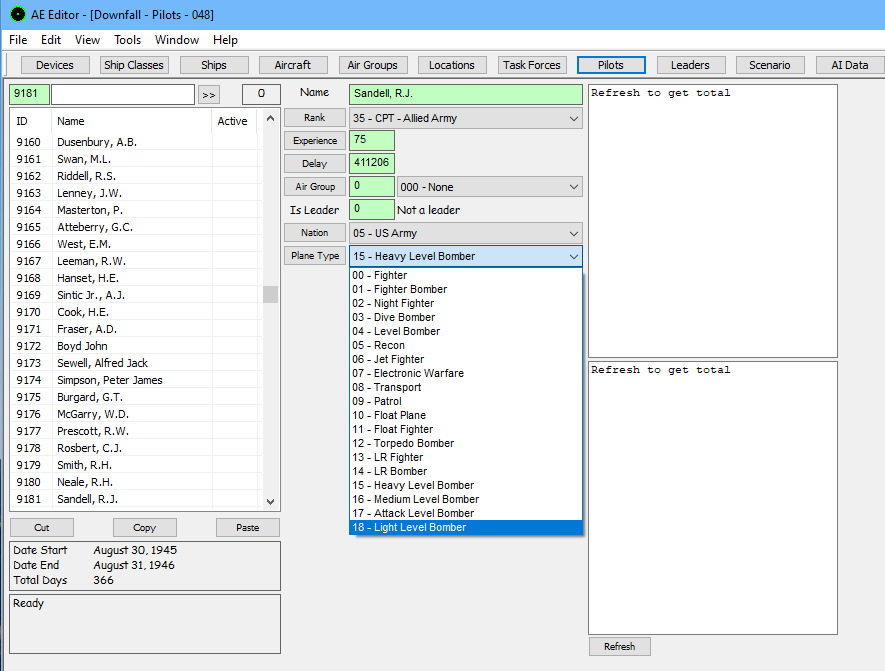Switch to the Ships tab
Viewport: 885px width, 671px height.
pos(214,65)
